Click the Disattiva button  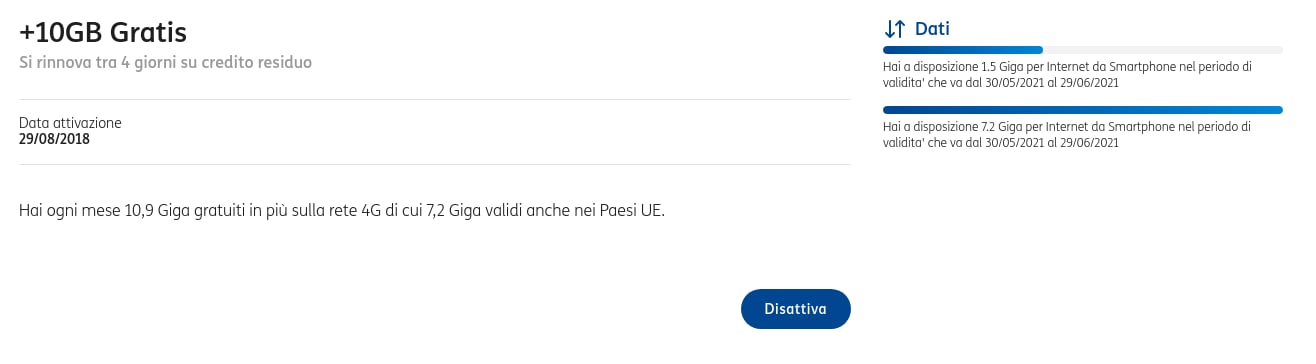click(x=795, y=309)
